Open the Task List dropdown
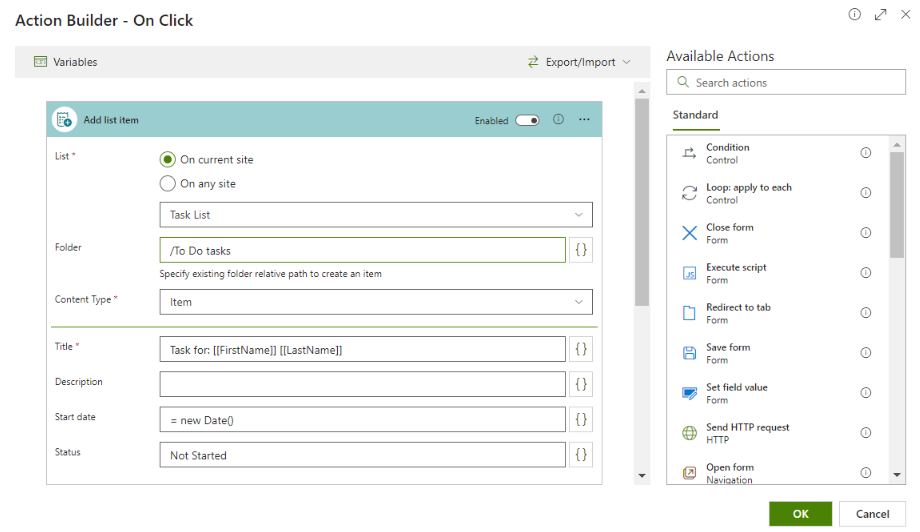This screenshot has height=532, width=920. click(376, 215)
